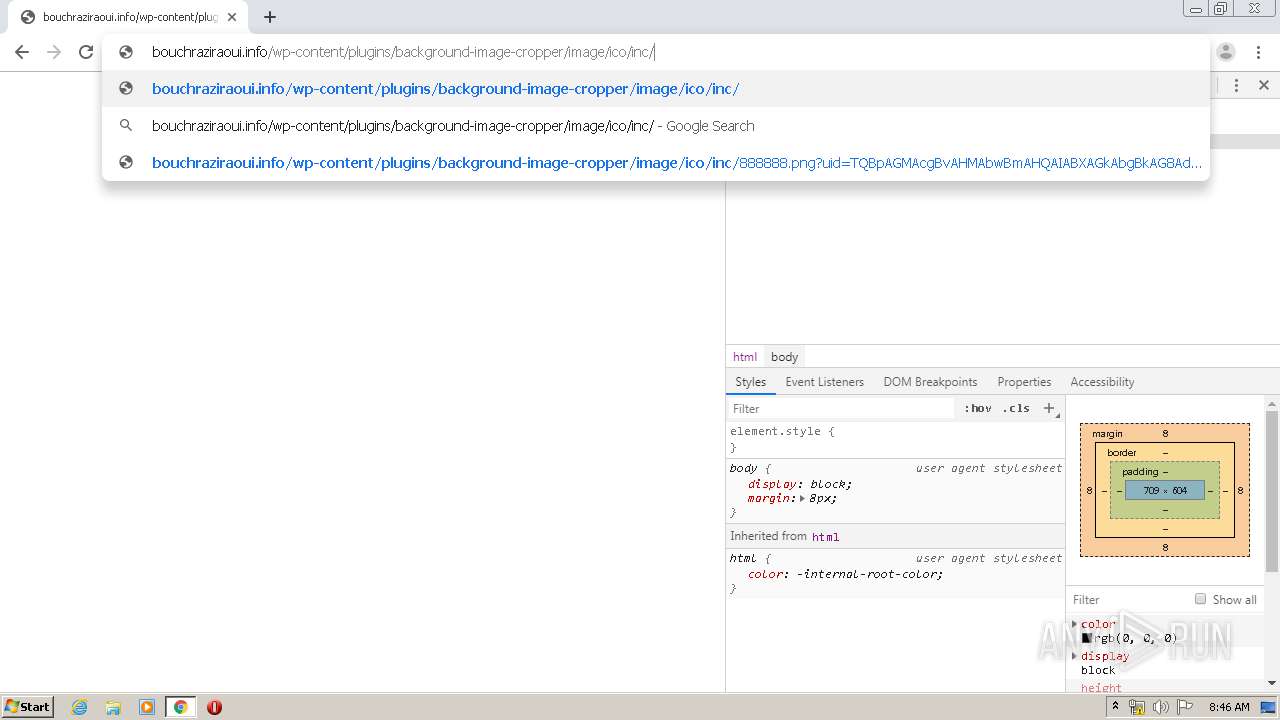Switch to the Styles tab

coord(750,382)
